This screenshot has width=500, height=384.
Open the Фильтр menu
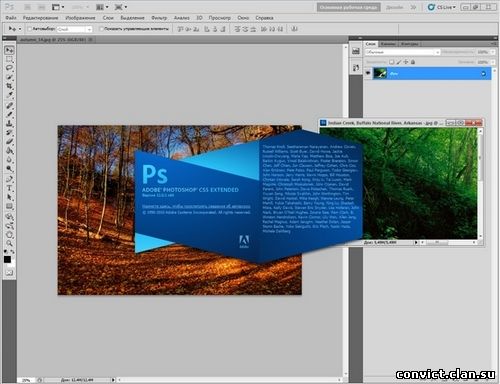pyautogui.click(x=159, y=18)
